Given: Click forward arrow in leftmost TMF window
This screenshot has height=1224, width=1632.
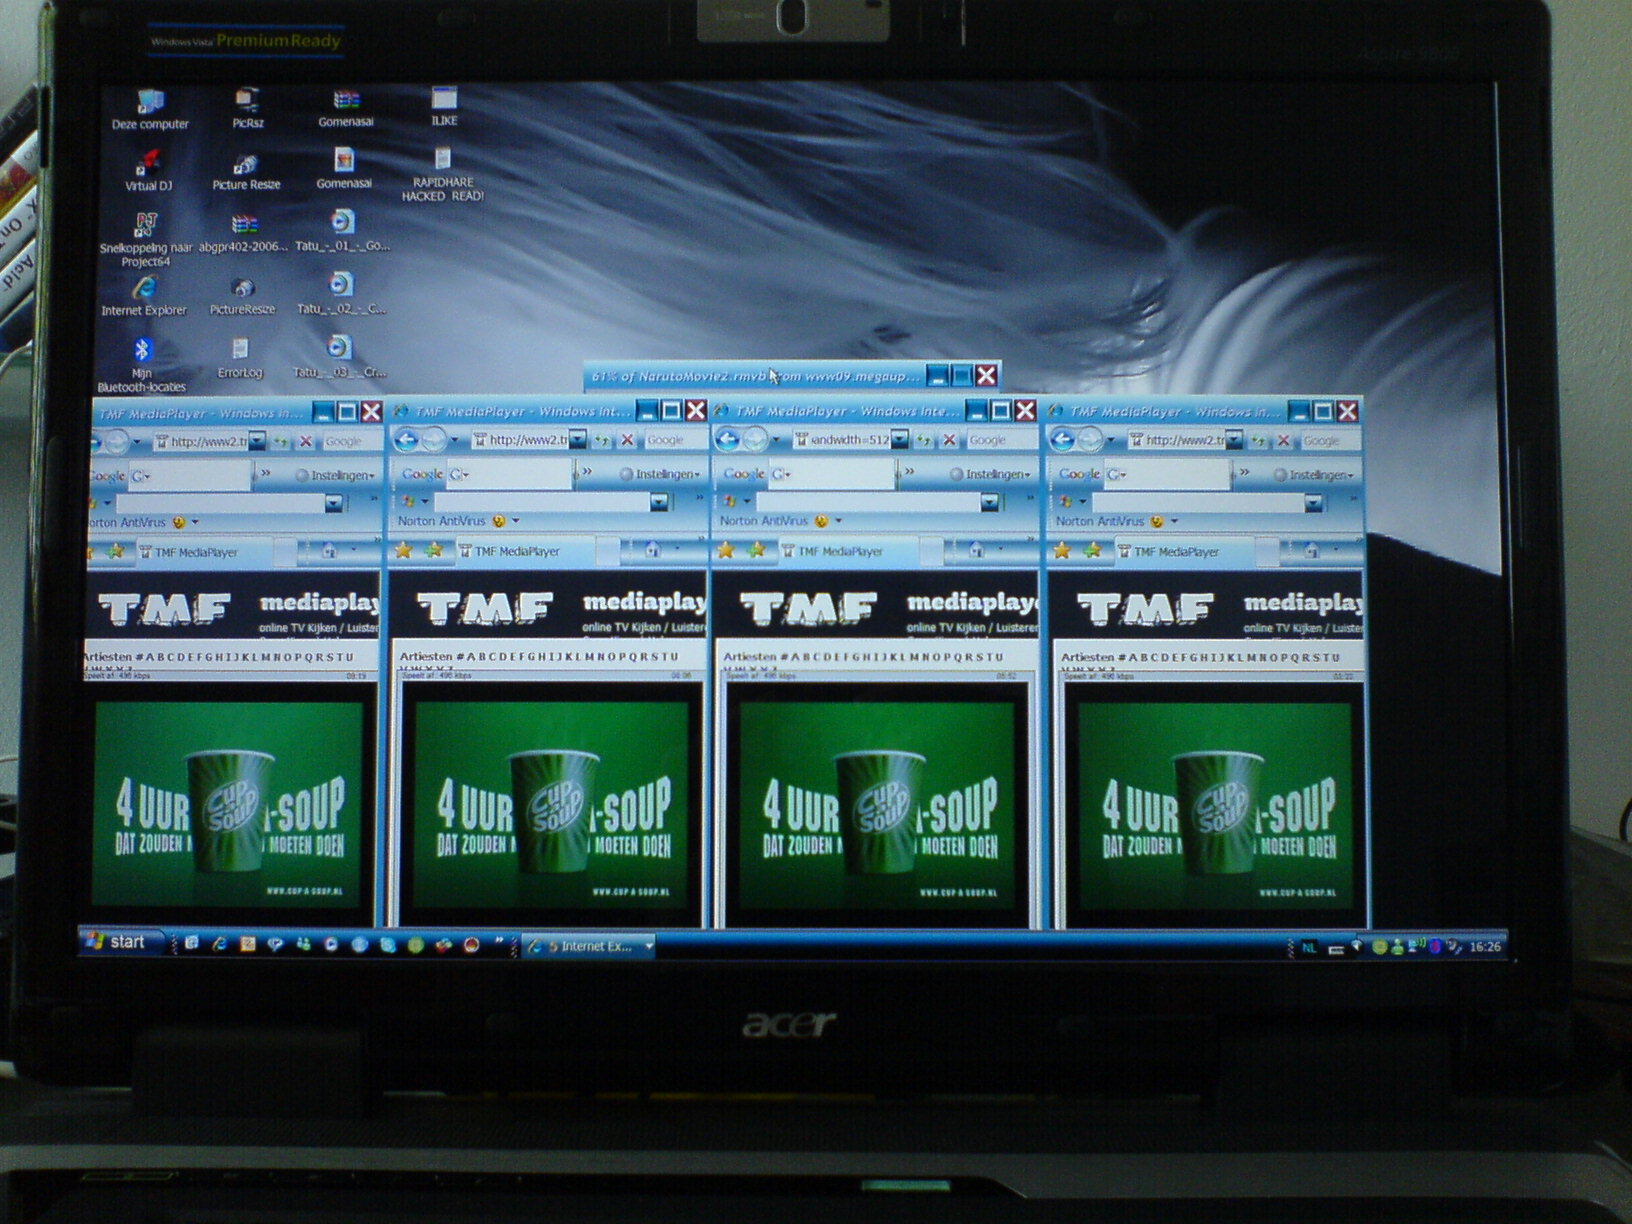Looking at the screenshot, I should 117,441.
